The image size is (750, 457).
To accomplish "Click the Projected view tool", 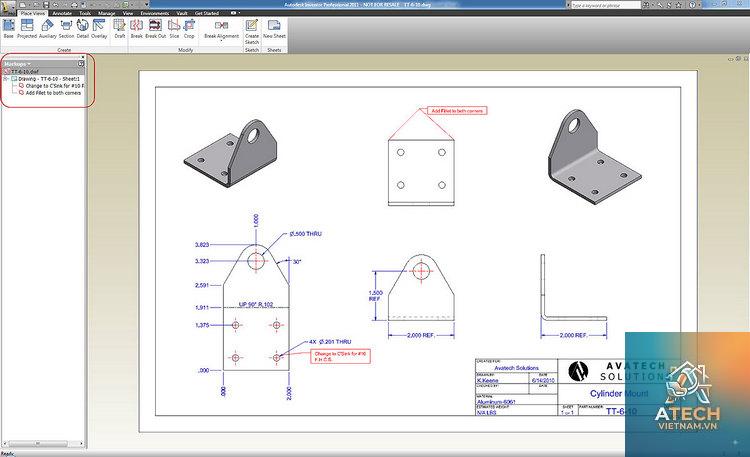I will [x=27, y=29].
